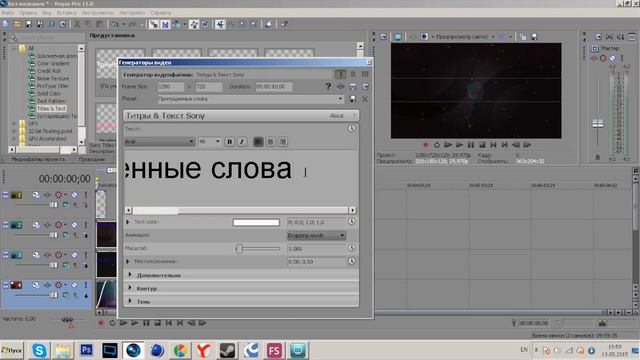
Task: Expand the OFX folder in generators tree
Action: (14, 123)
